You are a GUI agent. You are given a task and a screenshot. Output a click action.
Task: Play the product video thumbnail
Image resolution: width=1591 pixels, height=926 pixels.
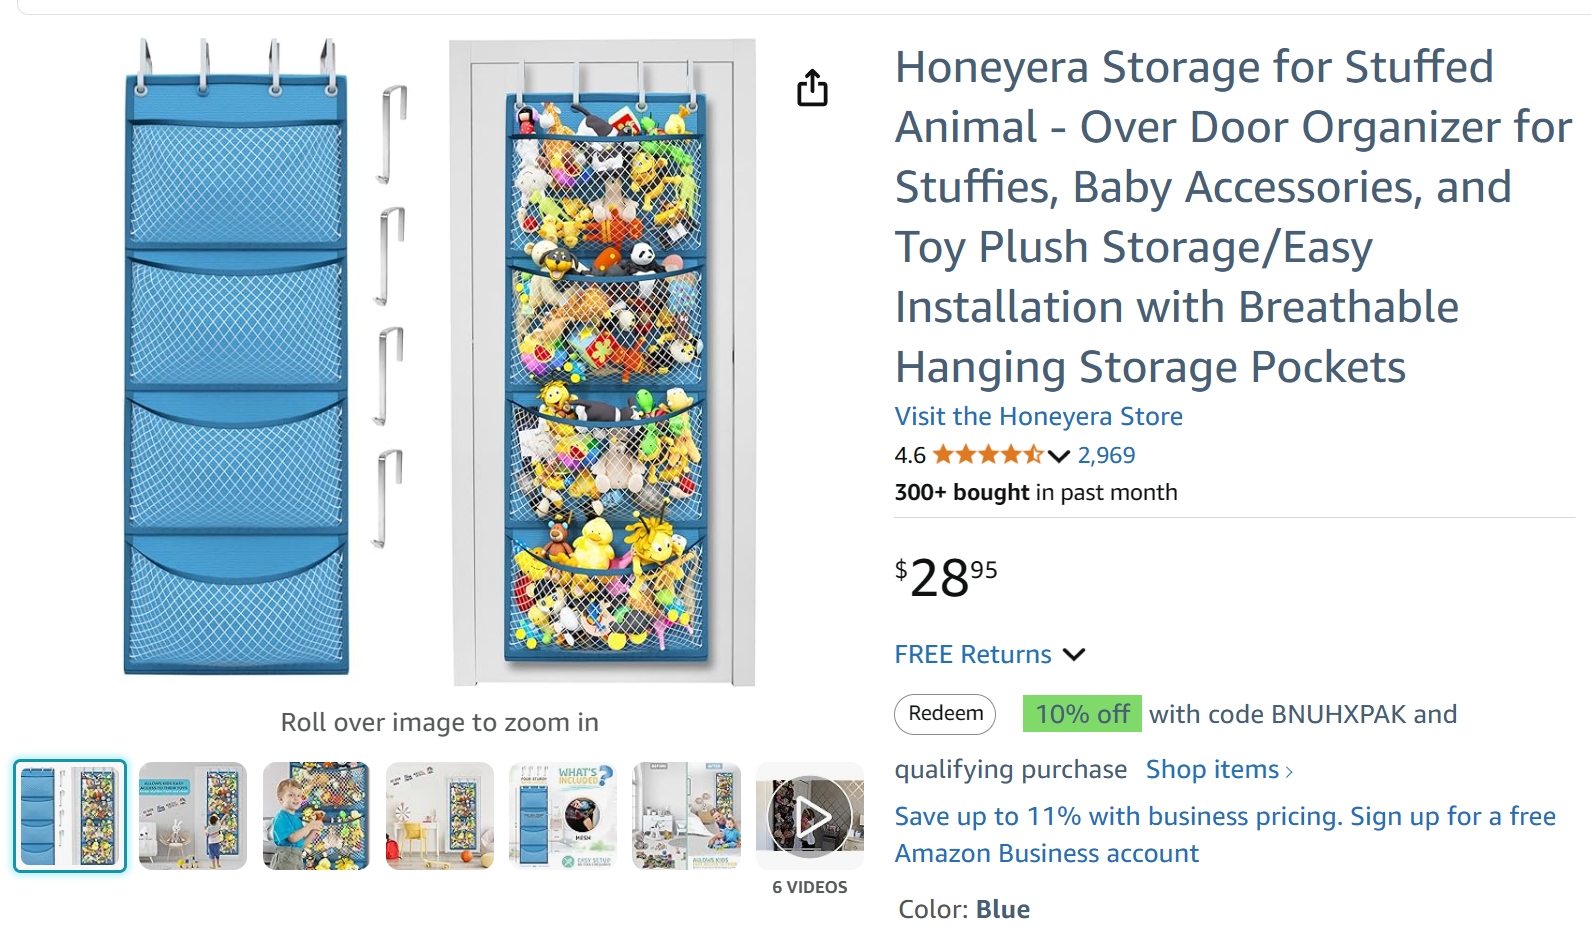[x=810, y=817]
